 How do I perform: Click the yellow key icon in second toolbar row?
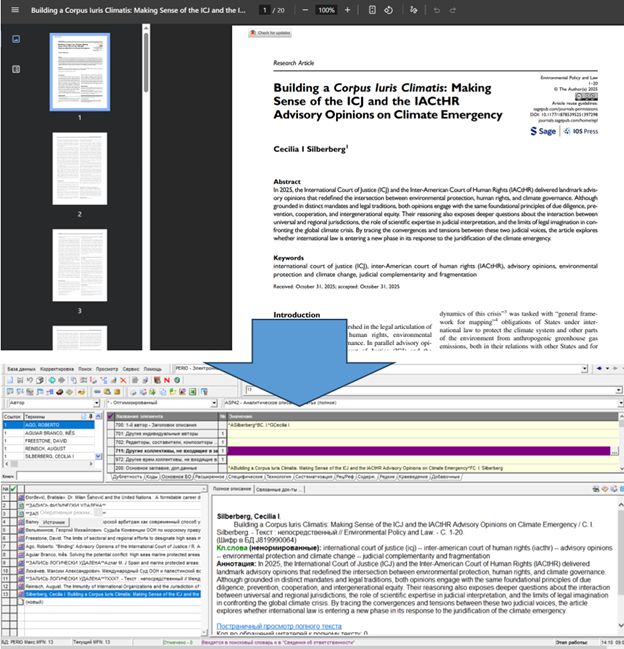(x=82, y=392)
